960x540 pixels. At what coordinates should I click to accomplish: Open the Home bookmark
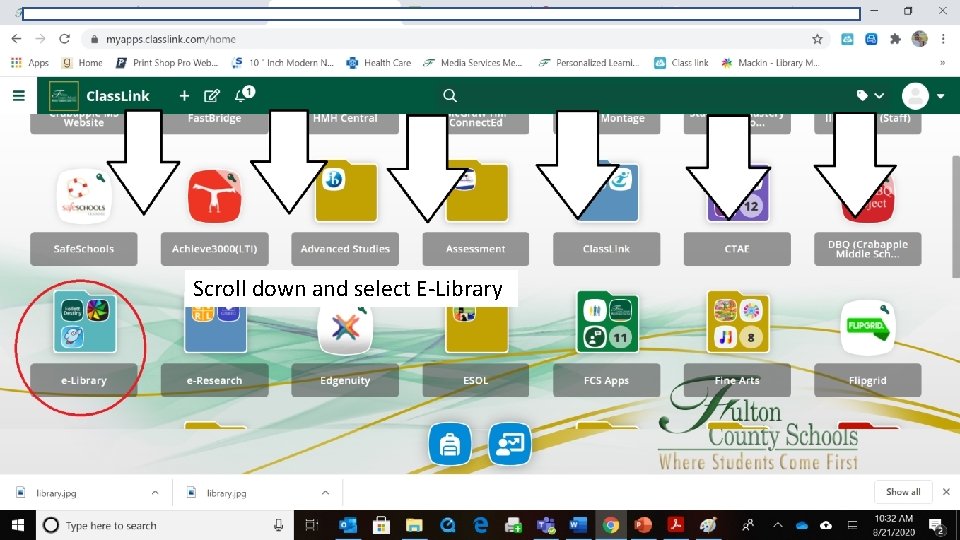tap(83, 62)
